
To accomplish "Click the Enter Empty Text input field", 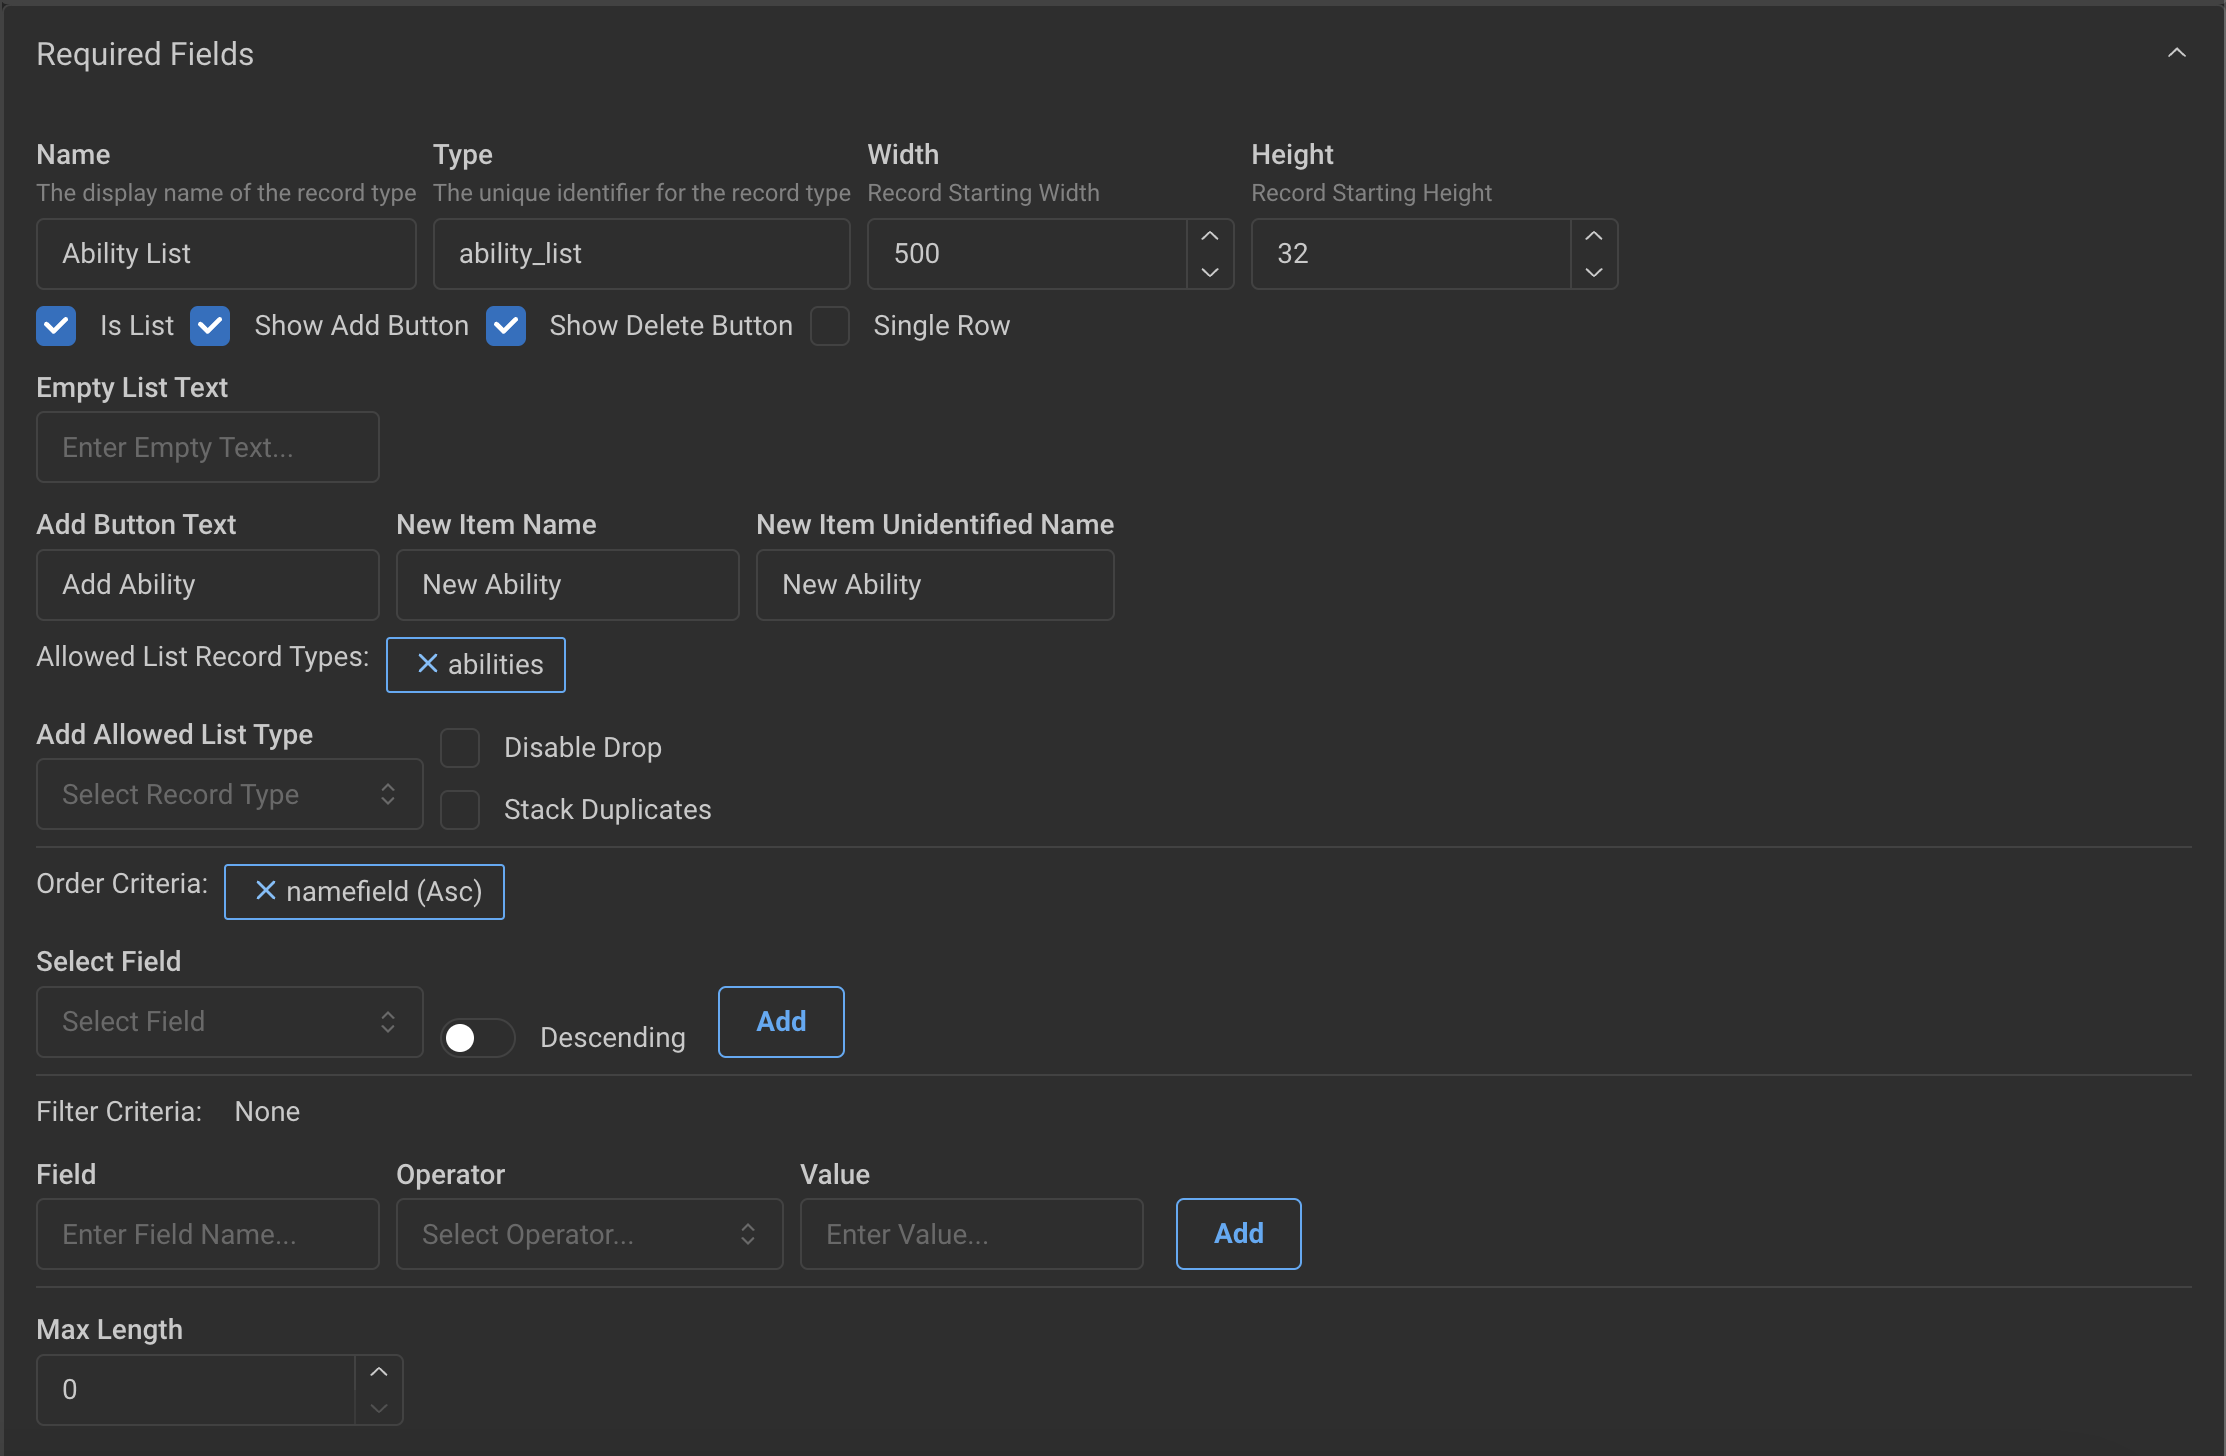I will [207, 447].
